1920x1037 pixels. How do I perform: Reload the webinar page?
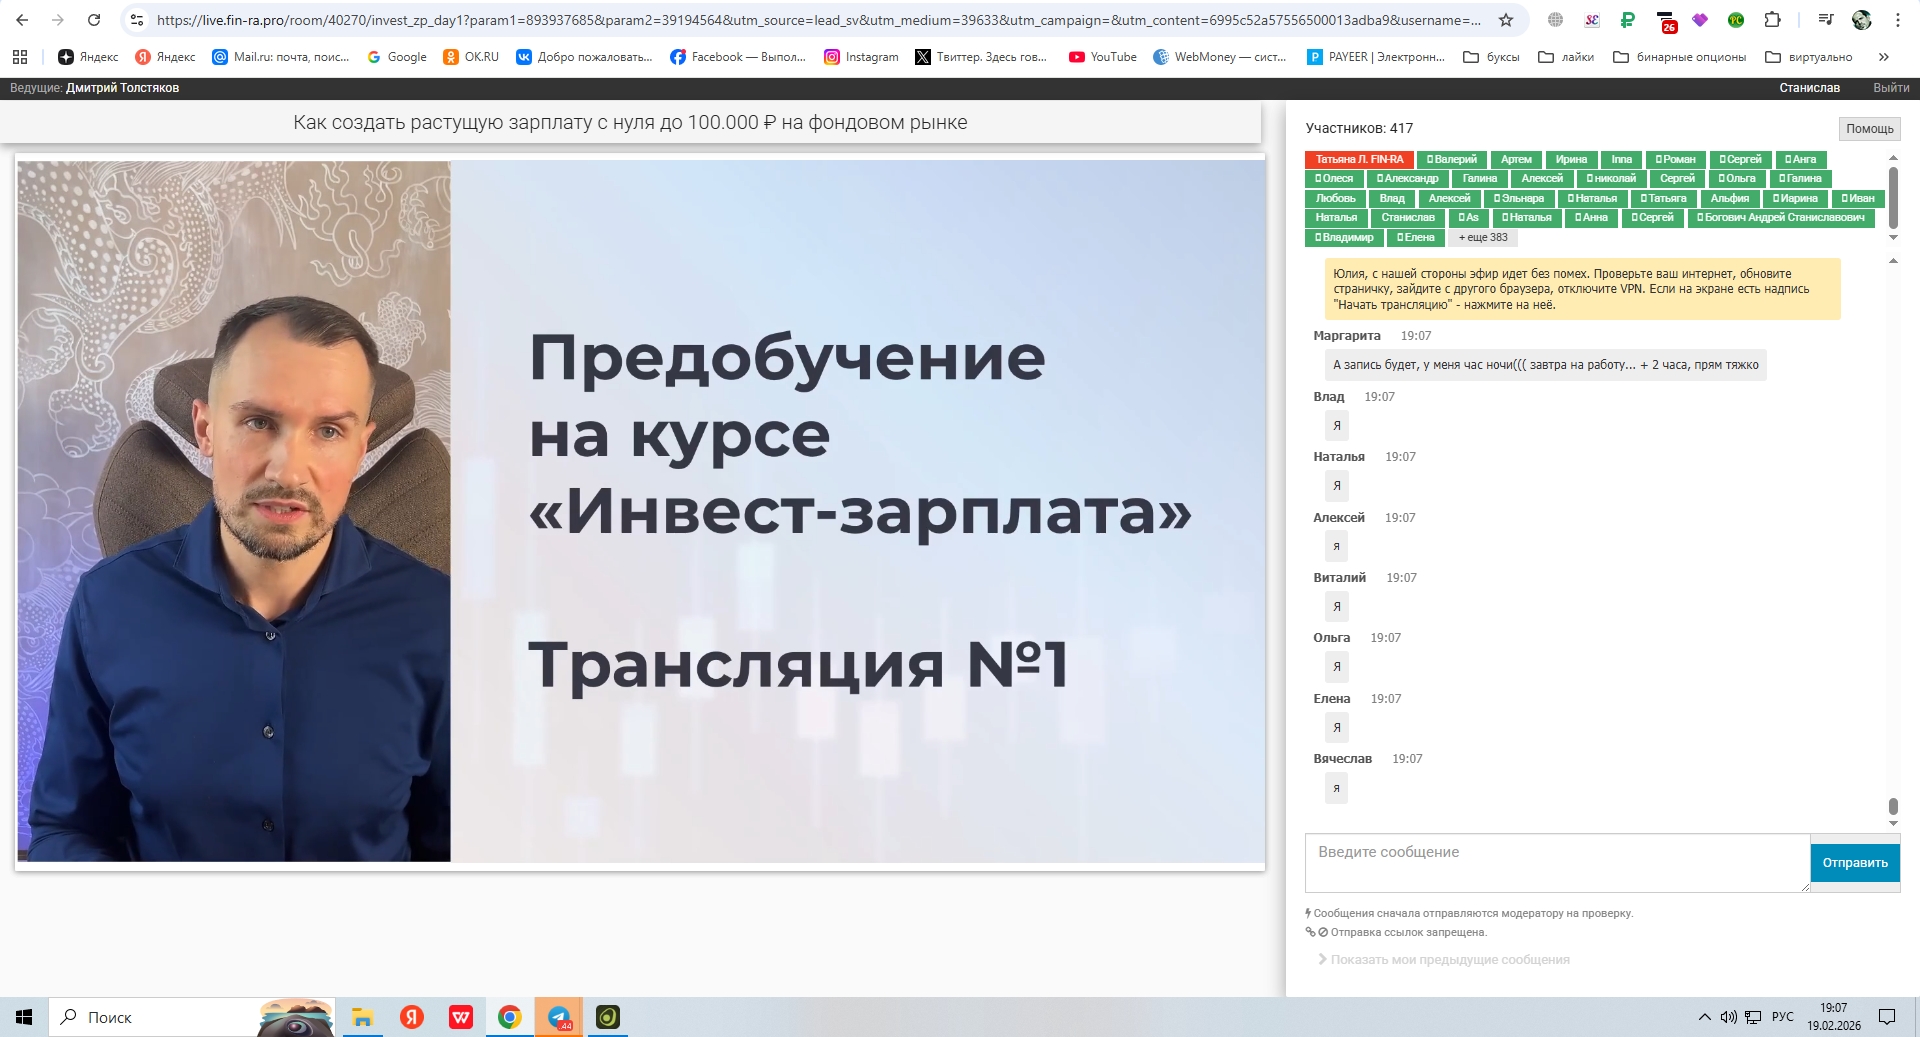tap(94, 20)
